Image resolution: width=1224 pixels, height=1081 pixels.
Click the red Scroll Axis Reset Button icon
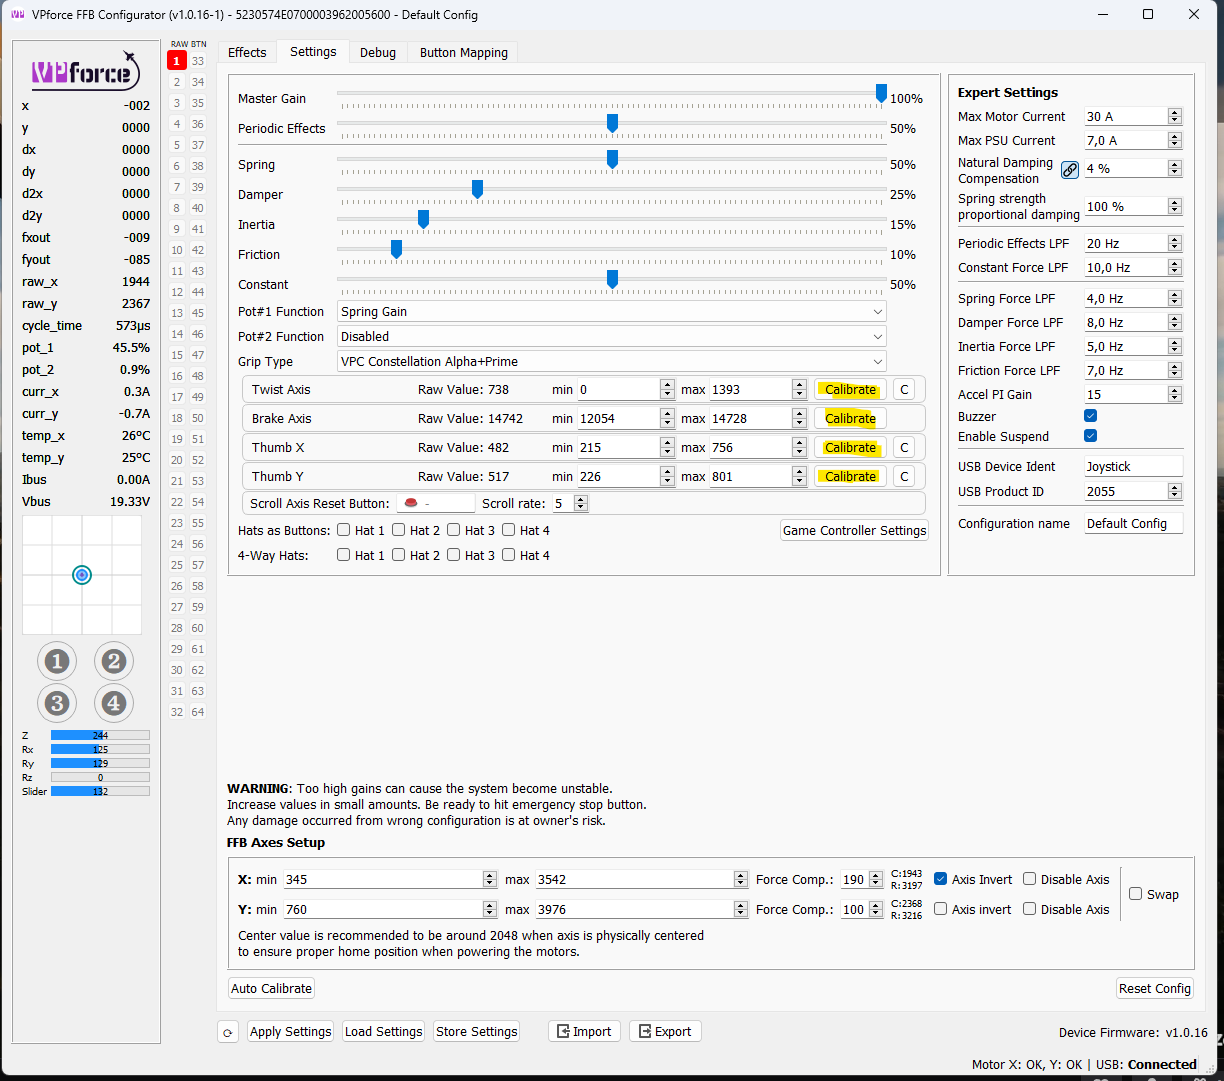click(x=410, y=503)
